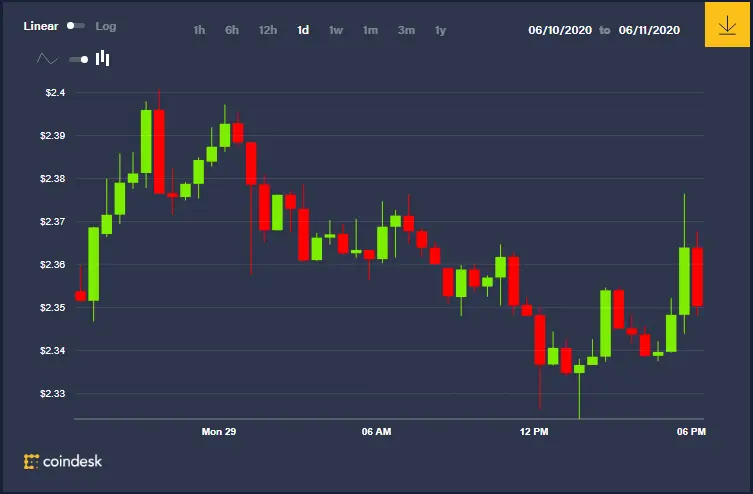Screen dimensions: 753x494
Task: Download chart with the yellow arrow button
Action: 727,24
